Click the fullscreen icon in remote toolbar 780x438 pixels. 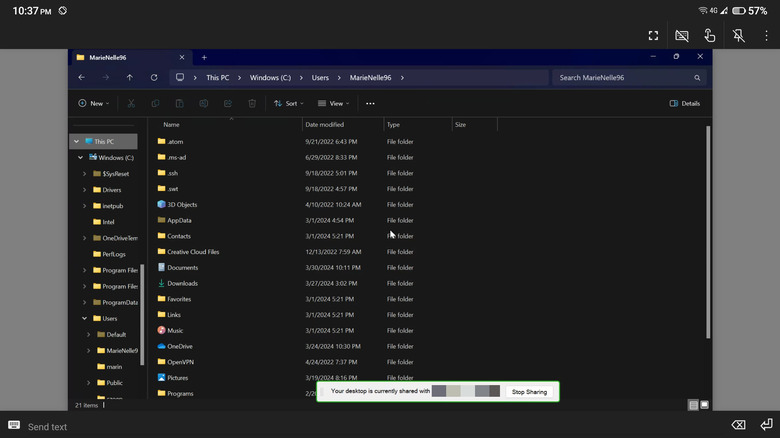click(x=653, y=35)
